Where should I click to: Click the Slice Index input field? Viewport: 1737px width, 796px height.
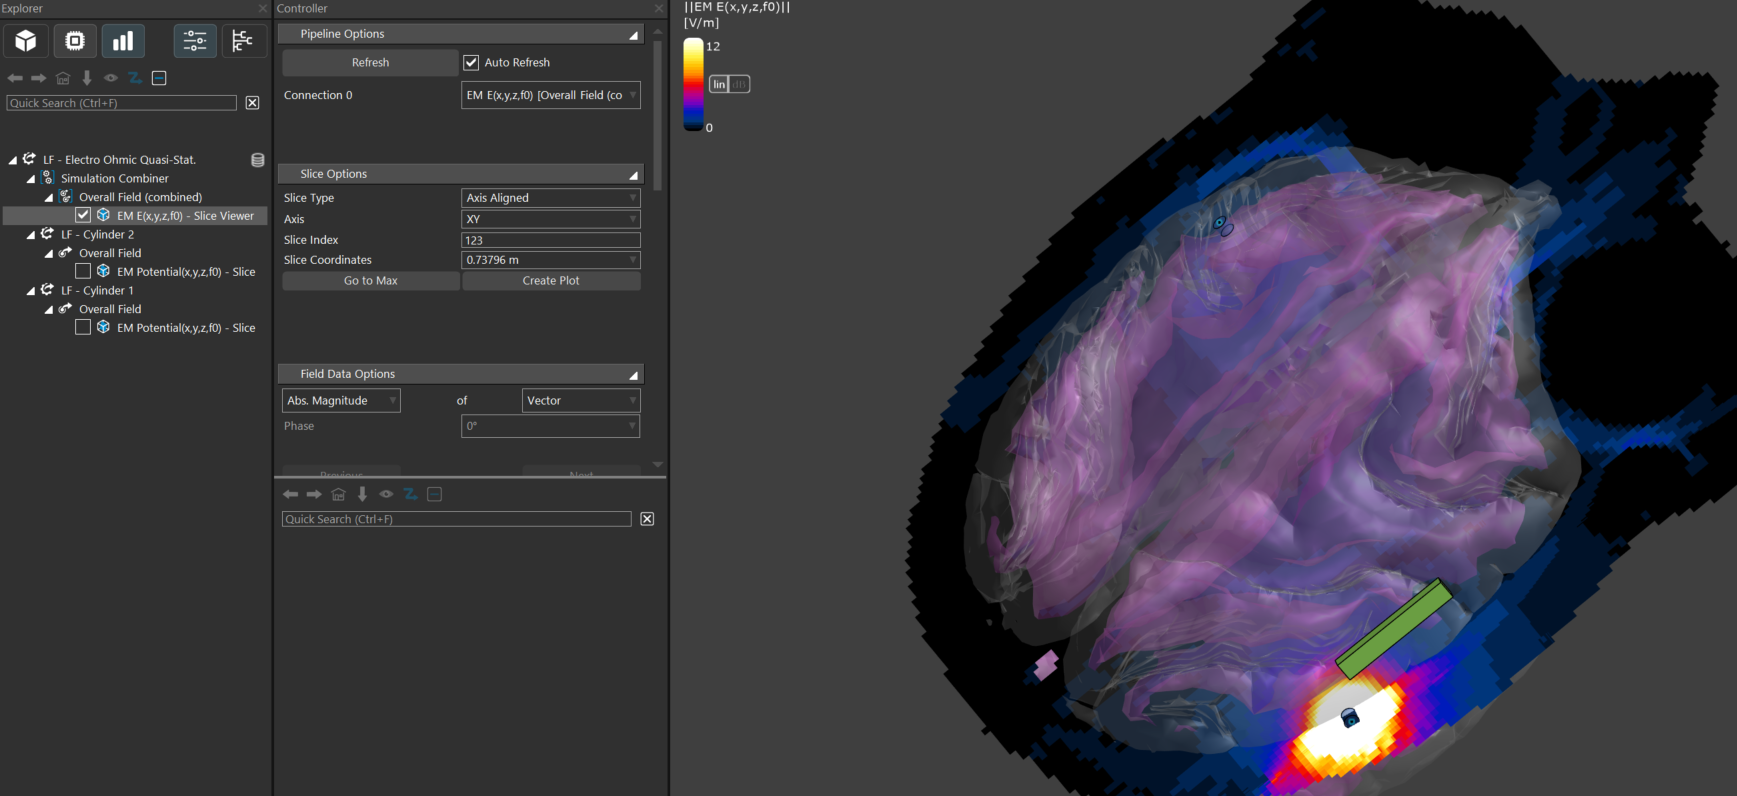point(550,240)
